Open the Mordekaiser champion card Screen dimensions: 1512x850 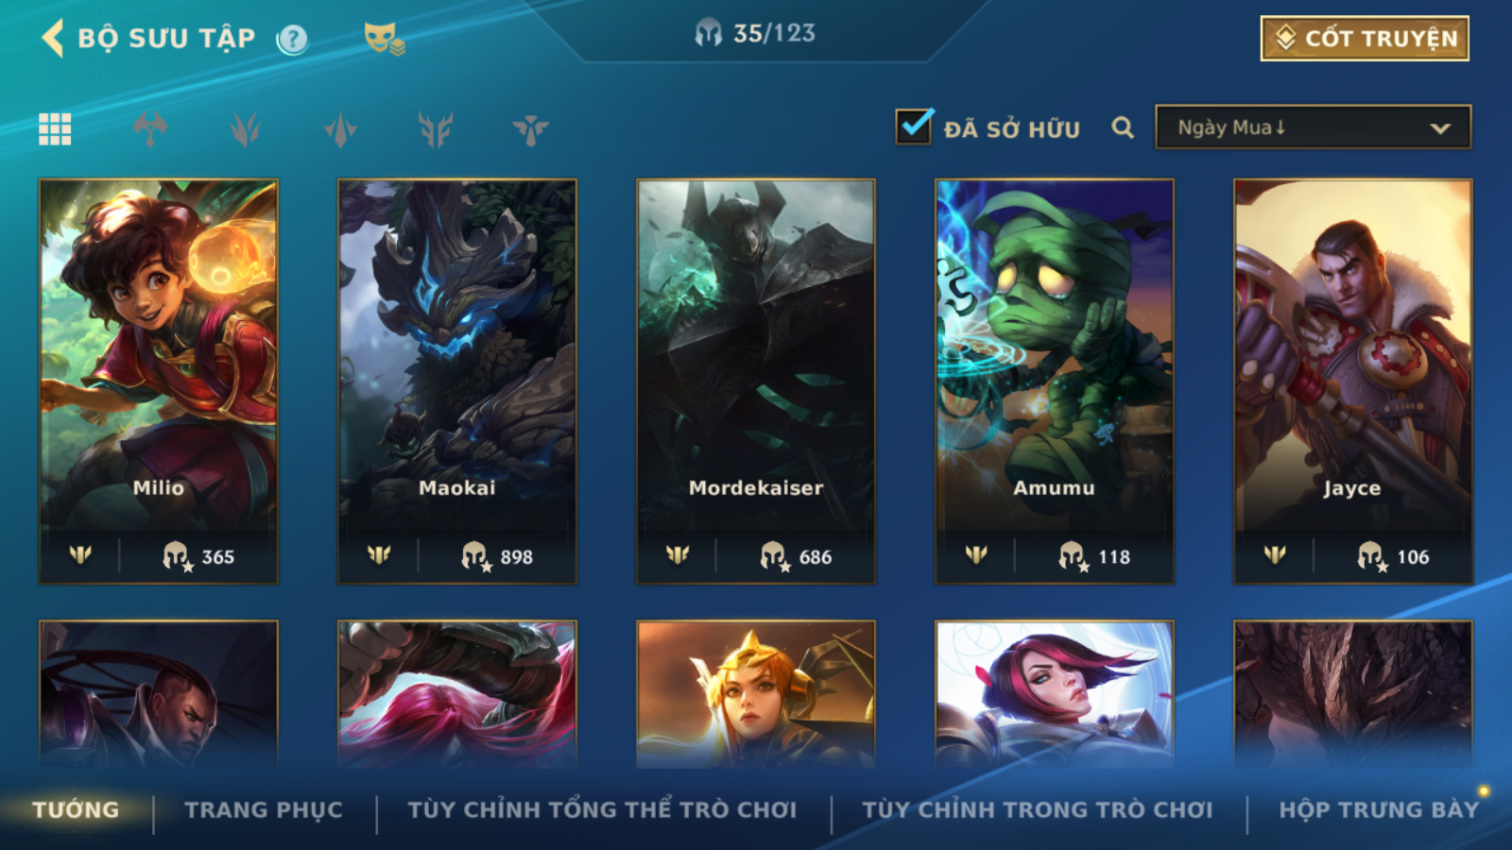pos(756,381)
